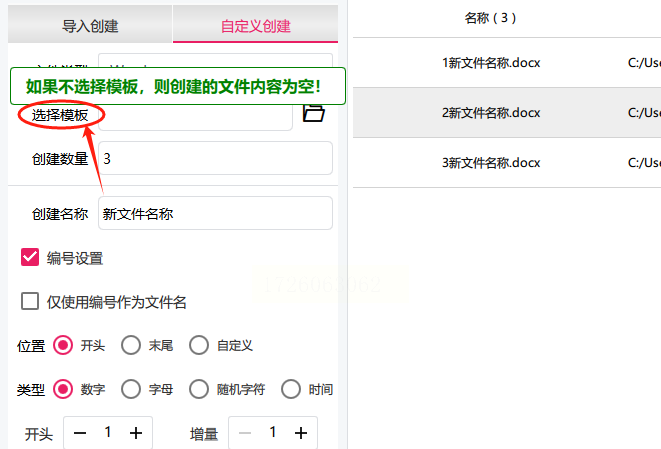Switch to the 自定义创建 tab
Viewport: 661px width, 449px height.
point(255,26)
